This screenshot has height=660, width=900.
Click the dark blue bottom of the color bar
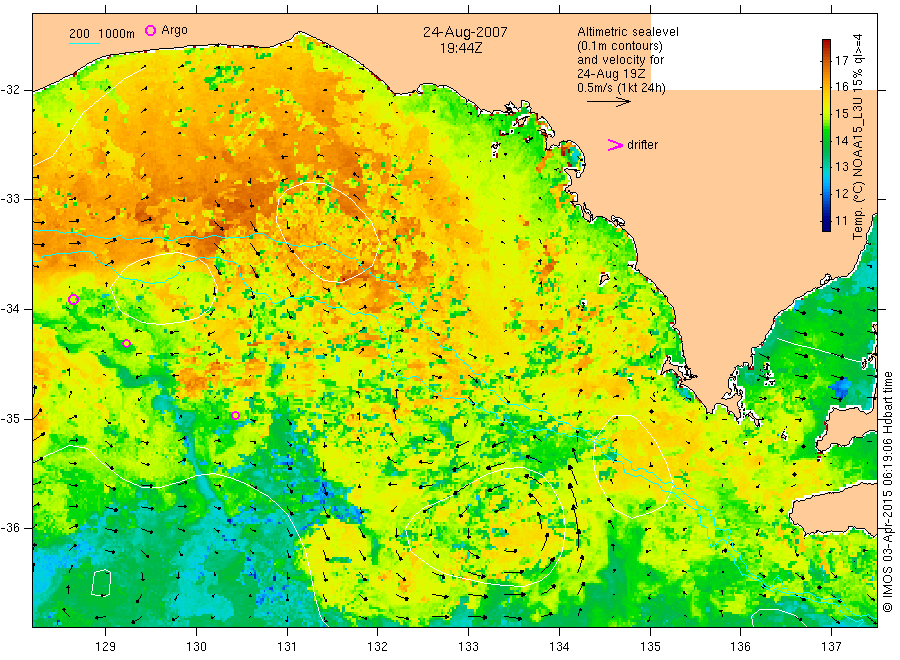tap(826, 226)
